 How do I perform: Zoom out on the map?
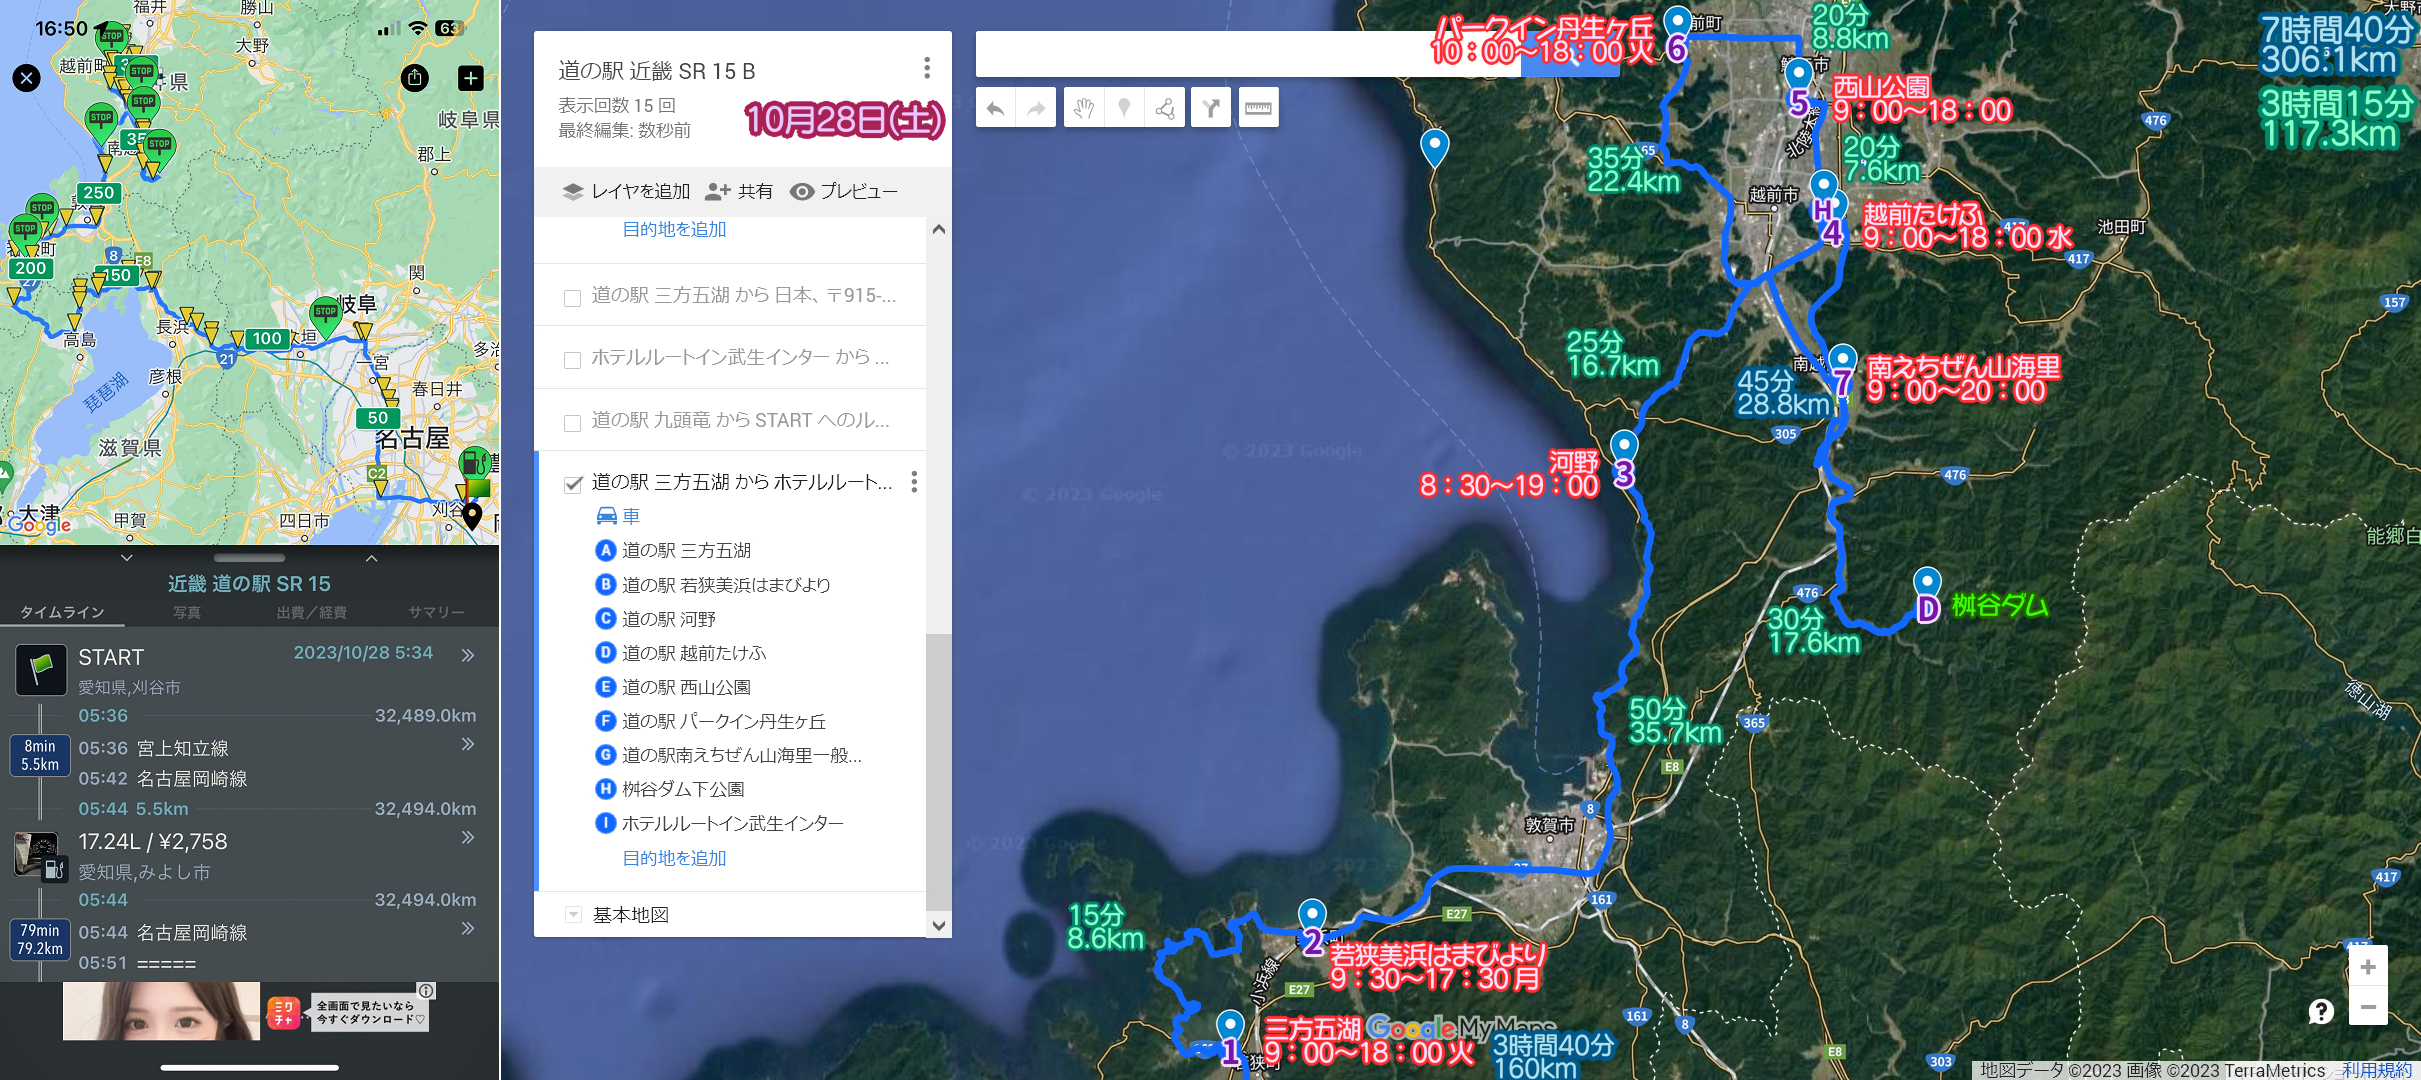click(x=2367, y=1006)
